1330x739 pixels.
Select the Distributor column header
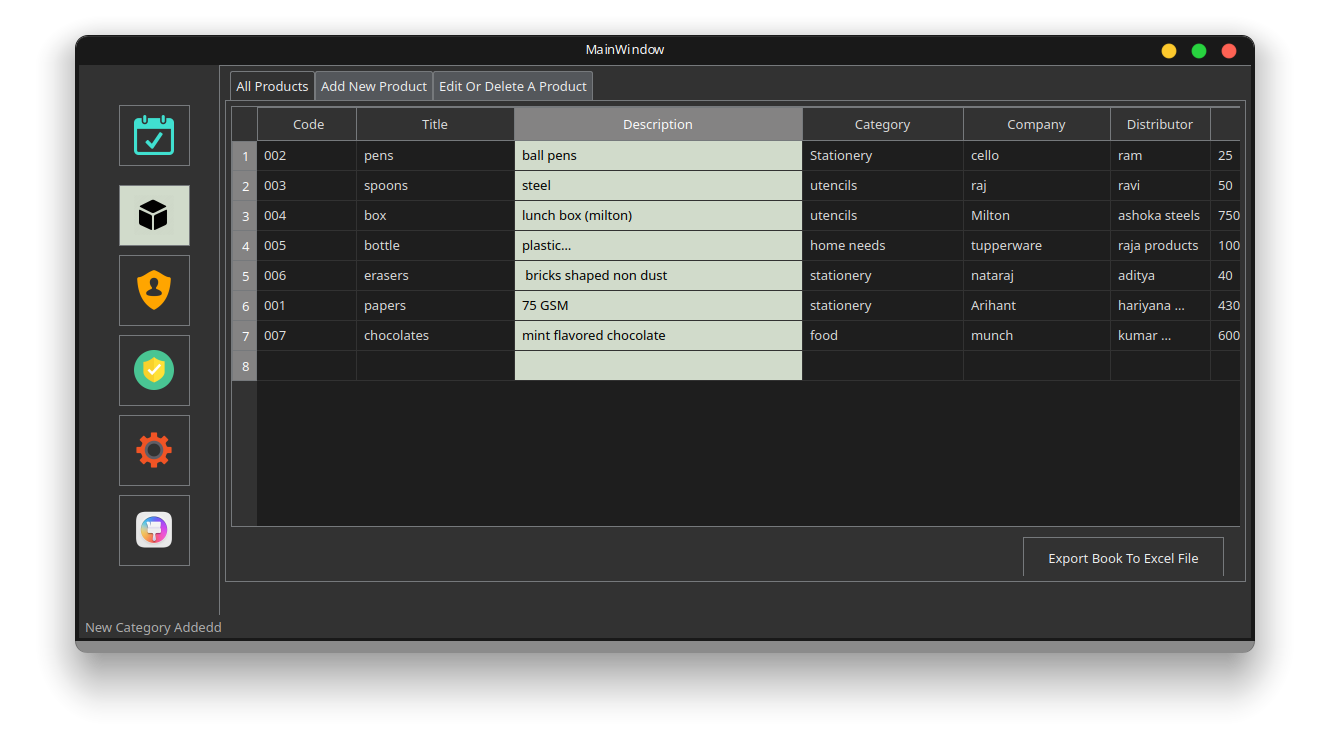pos(1160,124)
